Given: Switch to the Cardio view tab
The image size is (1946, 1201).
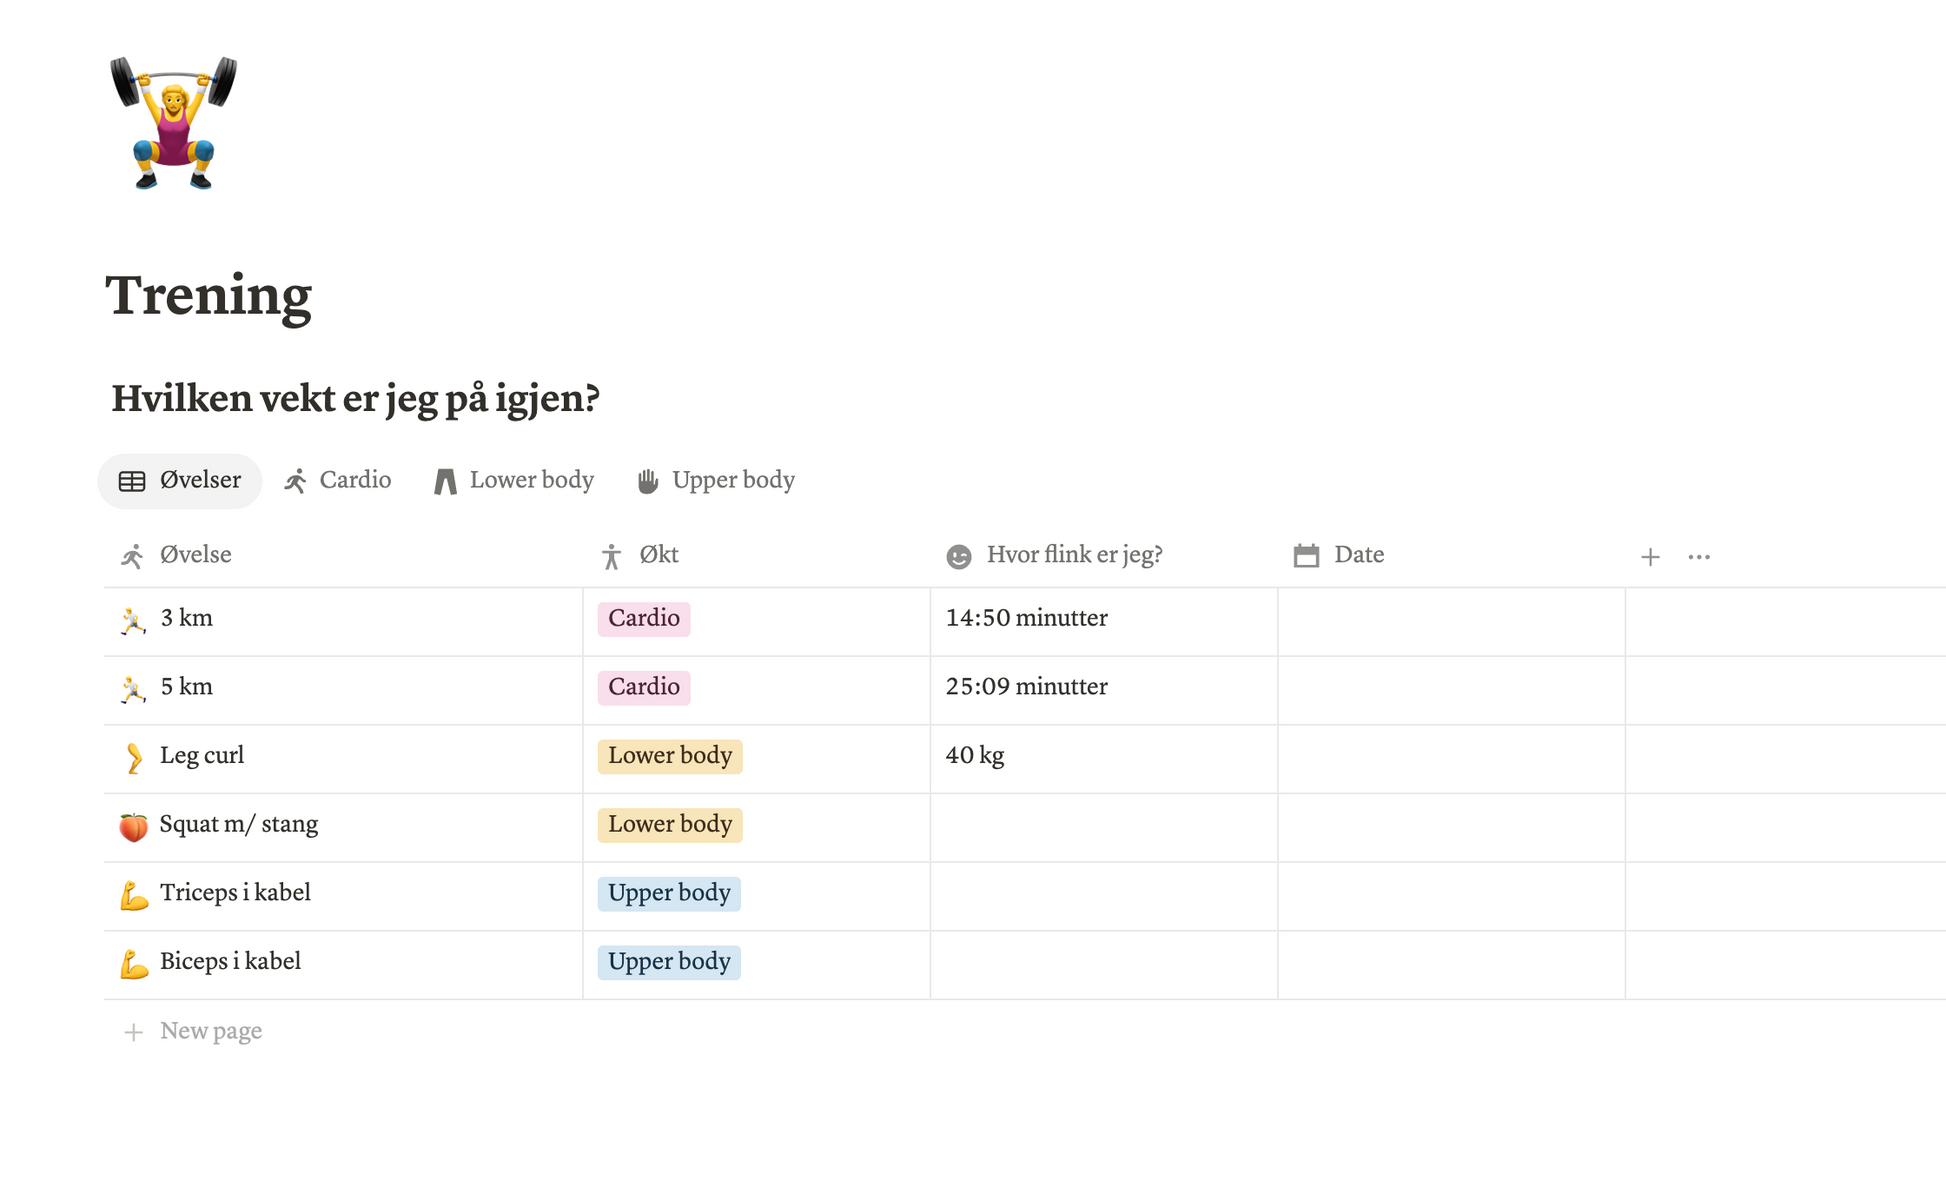Looking at the screenshot, I should tap(337, 481).
